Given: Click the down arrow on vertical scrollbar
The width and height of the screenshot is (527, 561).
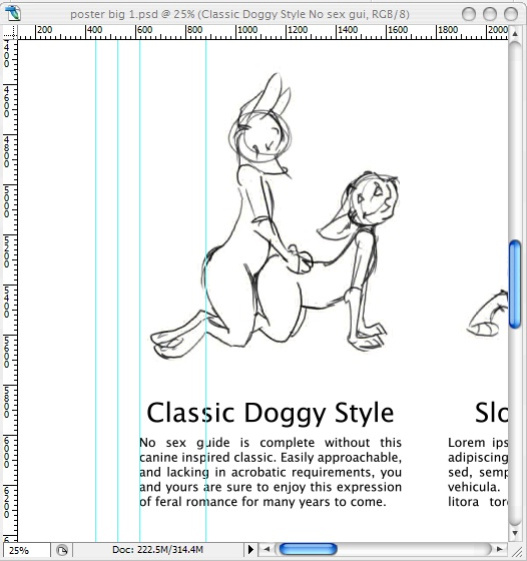Looking at the screenshot, I should pos(515,533).
